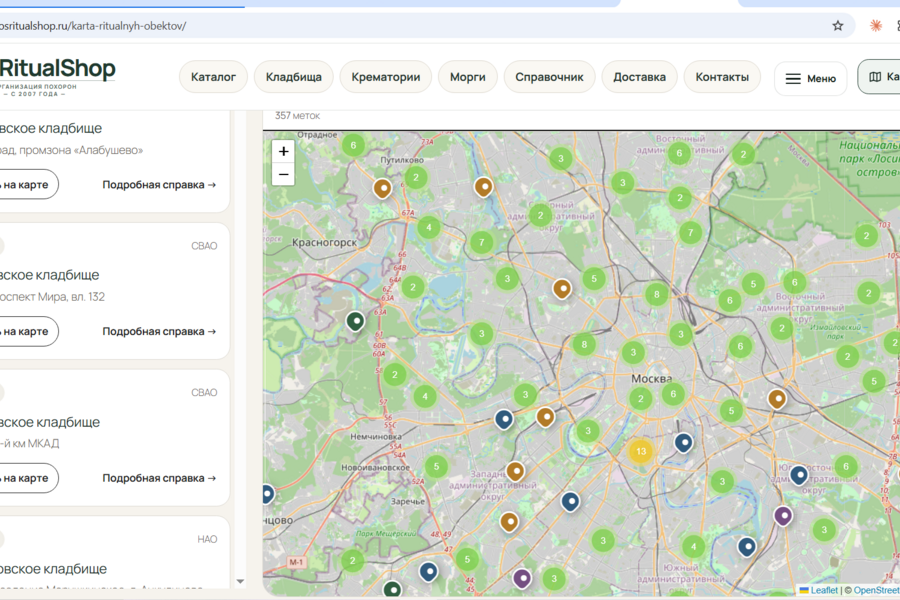Click the blue pin right of cluster 13
The width and height of the screenshot is (900, 600).
point(684,443)
